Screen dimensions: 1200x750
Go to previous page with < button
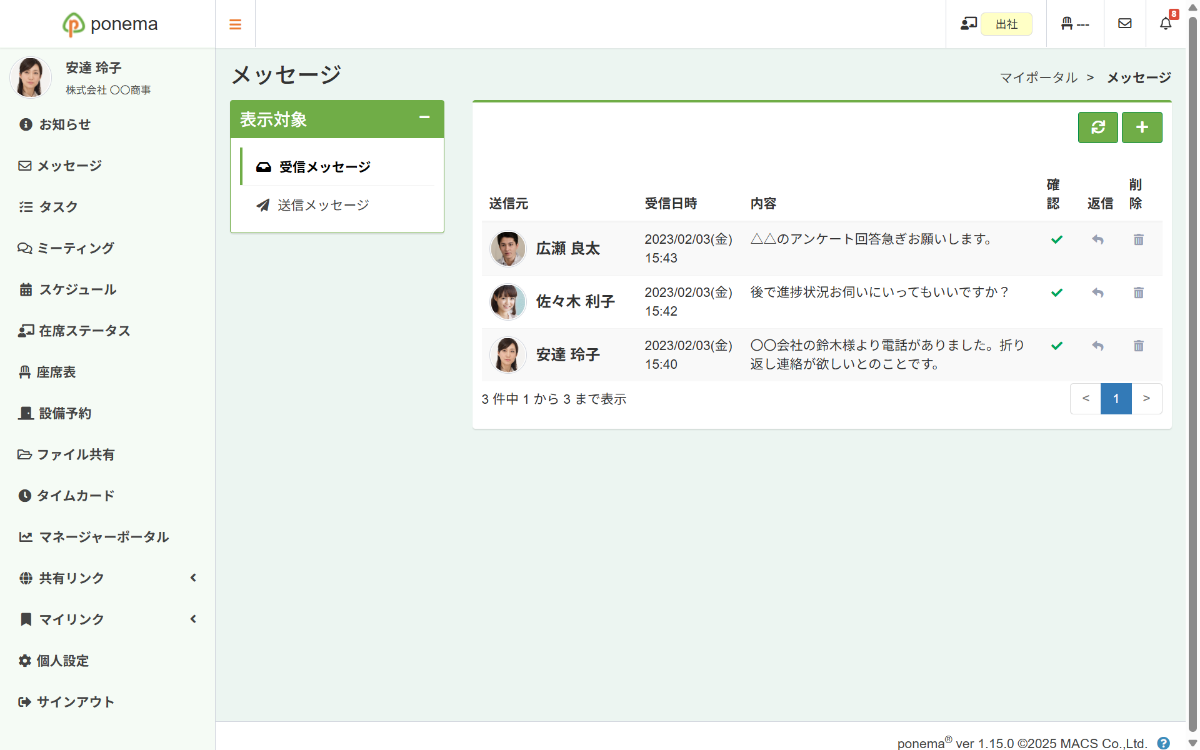pyautogui.click(x=1085, y=398)
